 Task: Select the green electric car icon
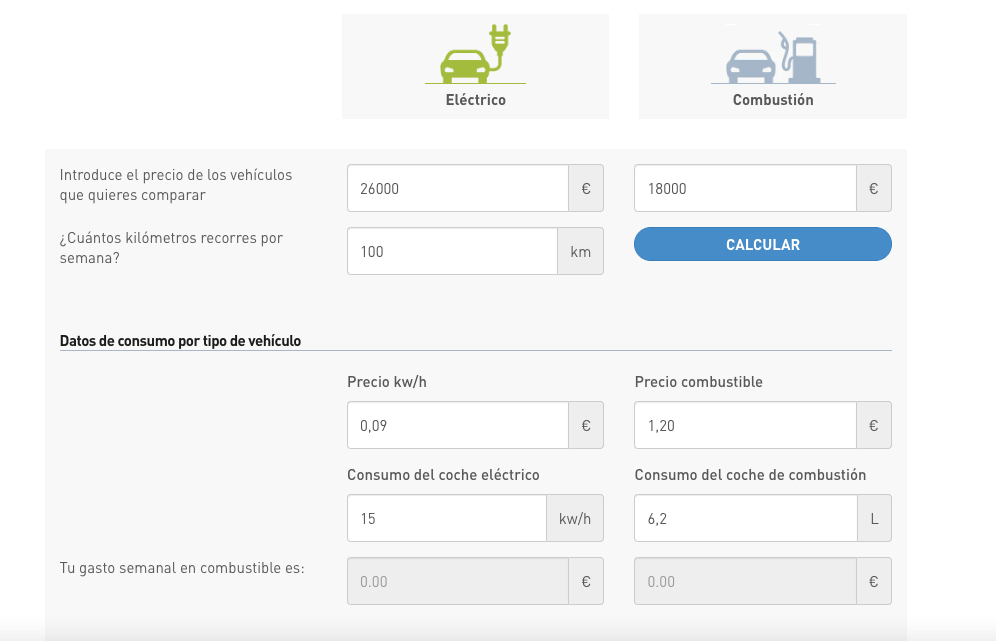[476, 54]
